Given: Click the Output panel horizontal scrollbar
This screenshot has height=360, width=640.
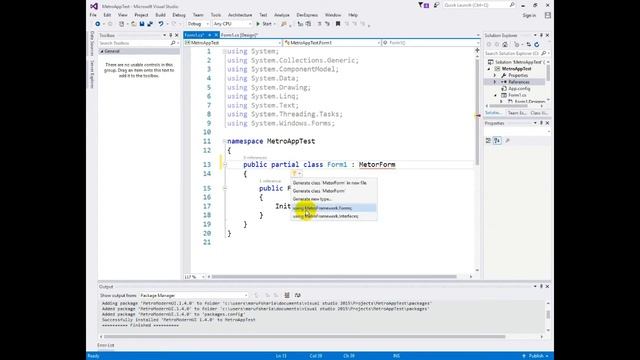Looking at the screenshot, I should (x=304, y=337).
